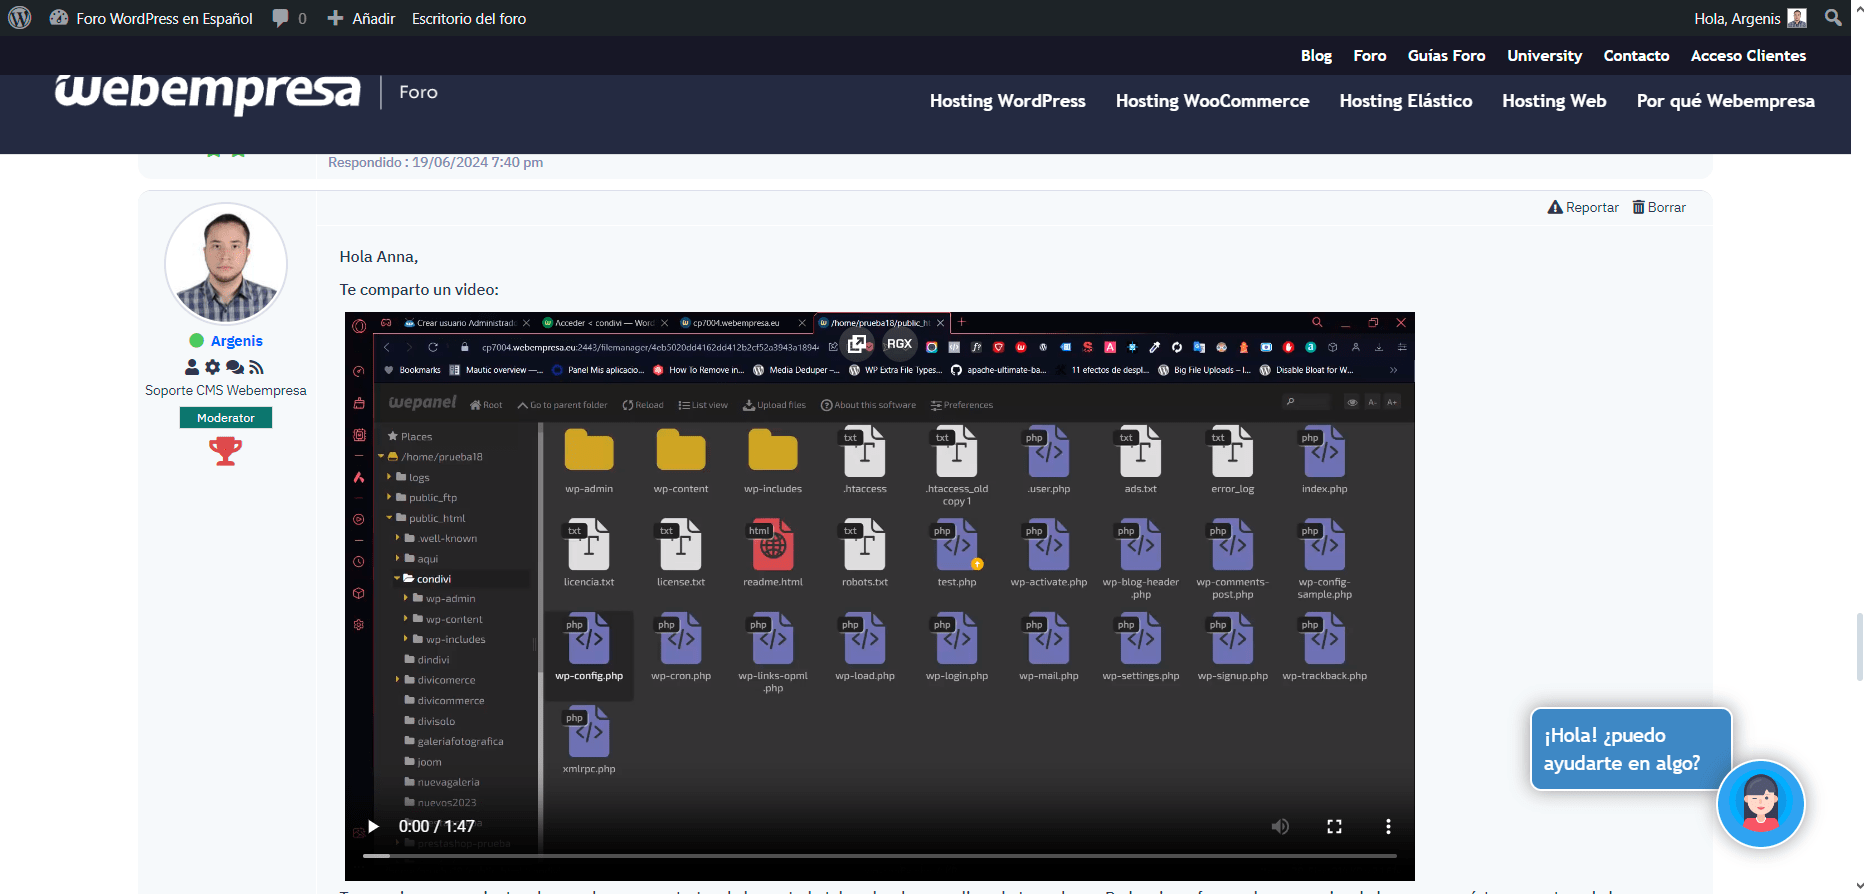
Task: Open the video's three-dot options menu
Action: pyautogui.click(x=1388, y=827)
